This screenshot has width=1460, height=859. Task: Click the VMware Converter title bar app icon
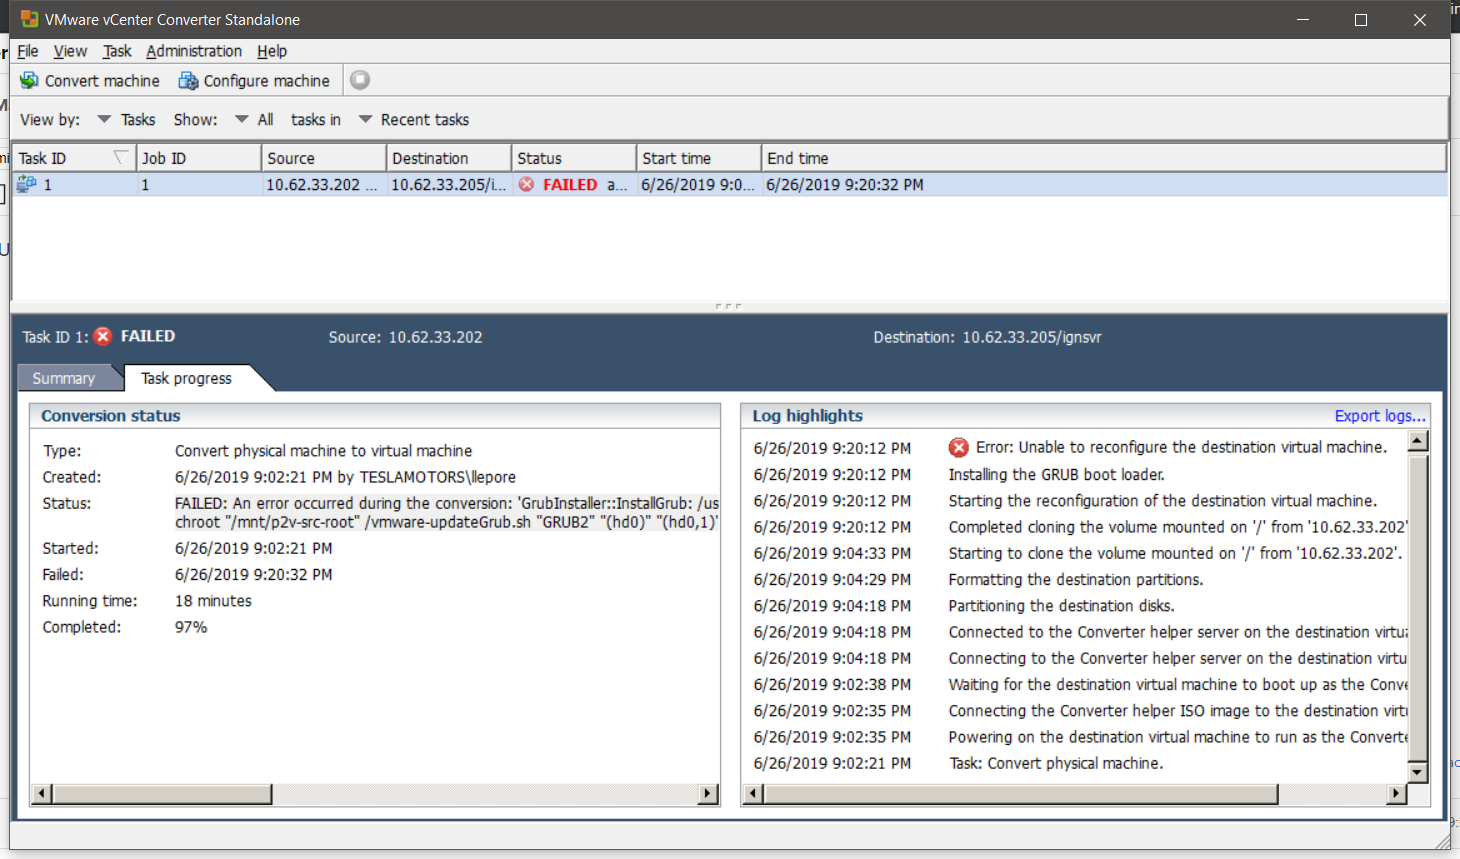pos(29,19)
